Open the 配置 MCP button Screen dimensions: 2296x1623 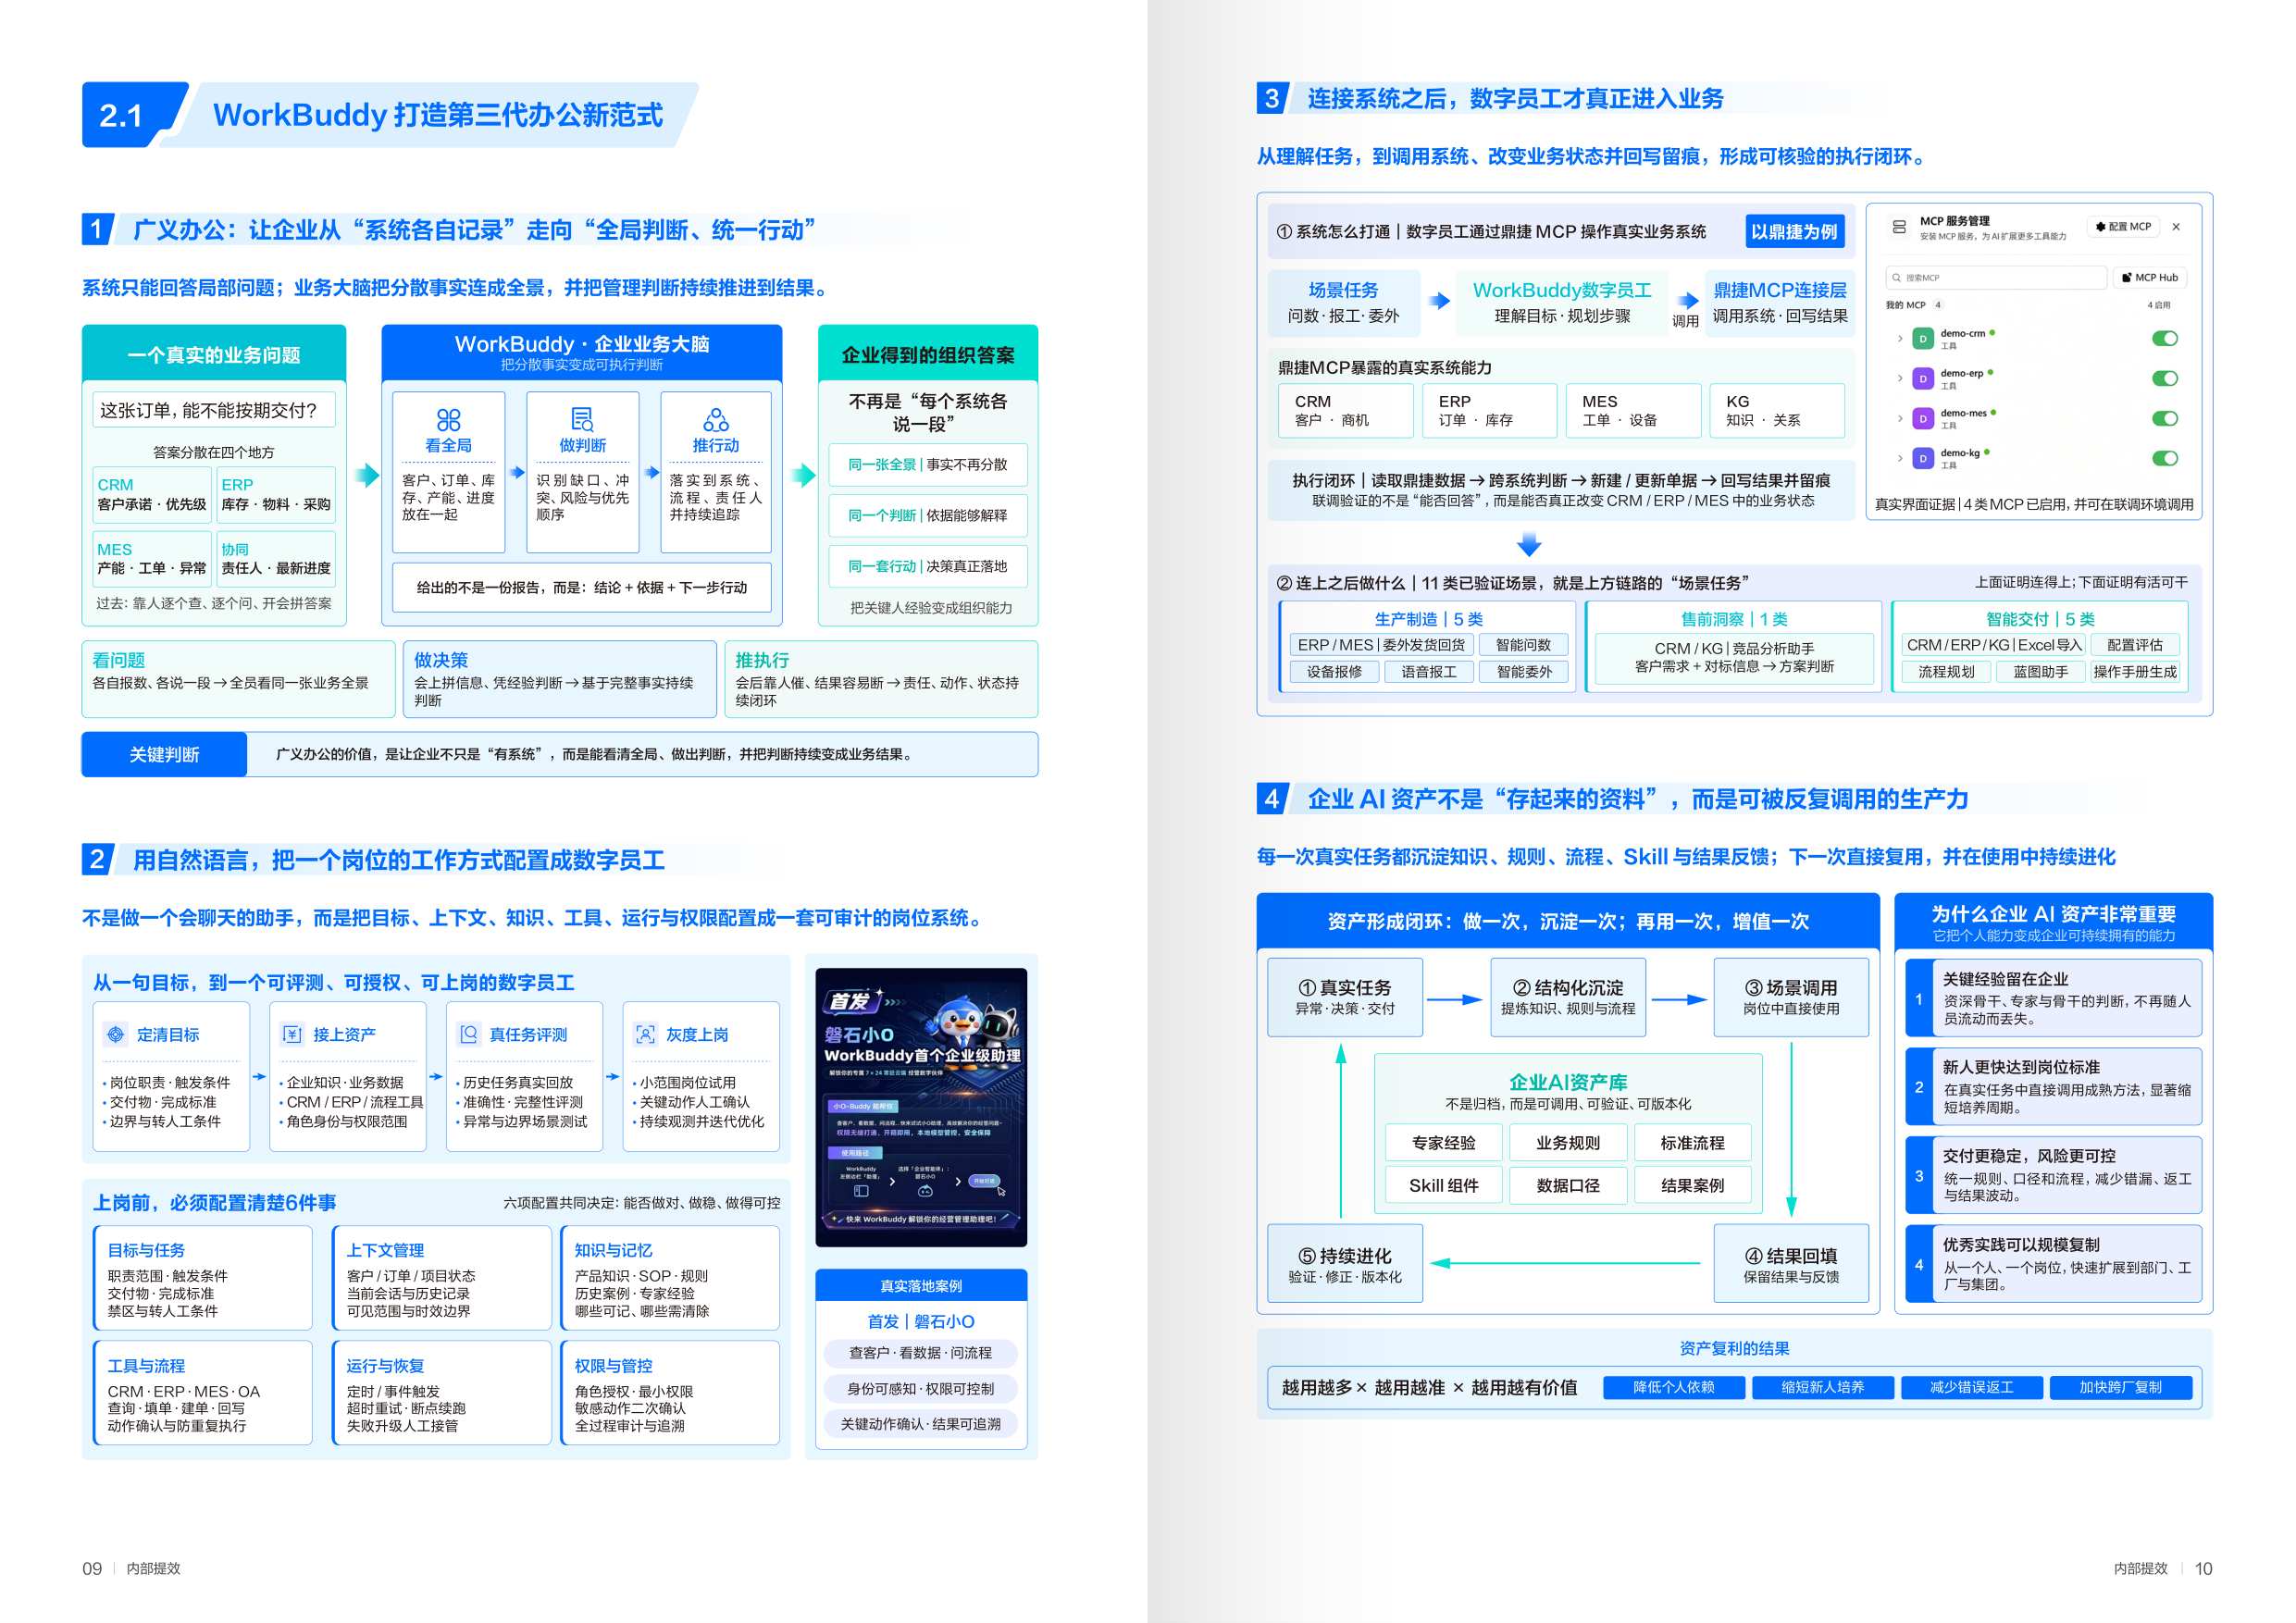click(2123, 227)
